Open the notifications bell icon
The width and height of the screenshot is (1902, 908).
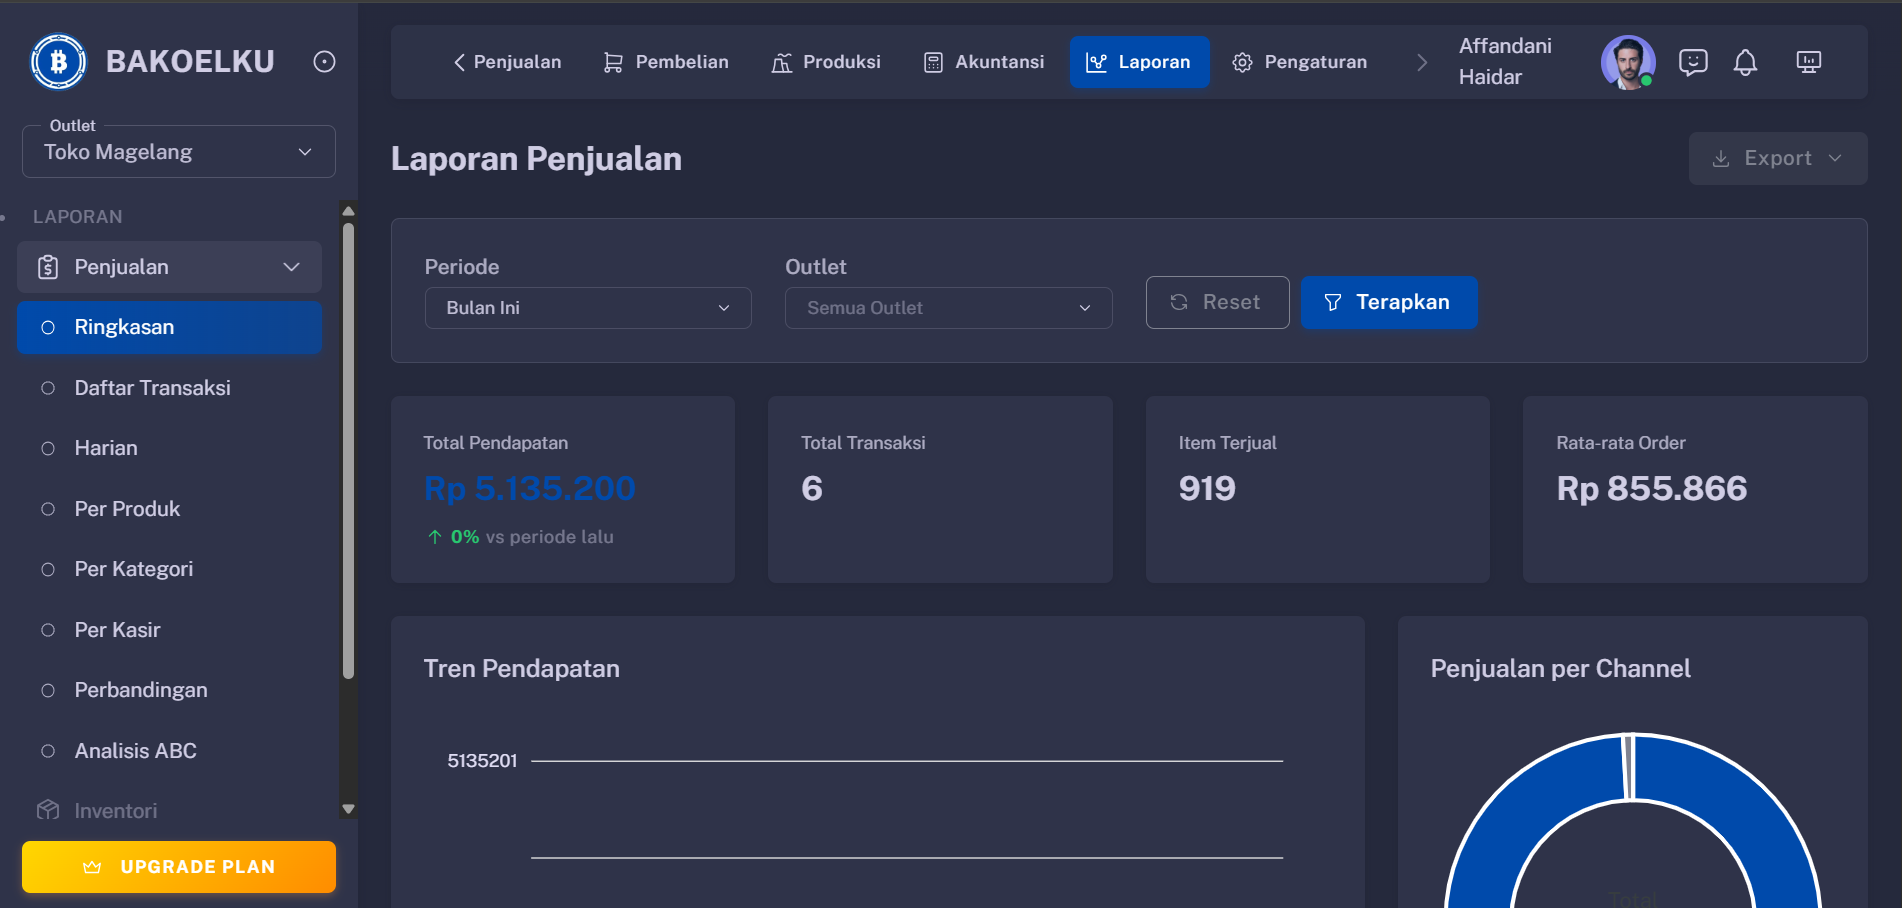(x=1746, y=61)
